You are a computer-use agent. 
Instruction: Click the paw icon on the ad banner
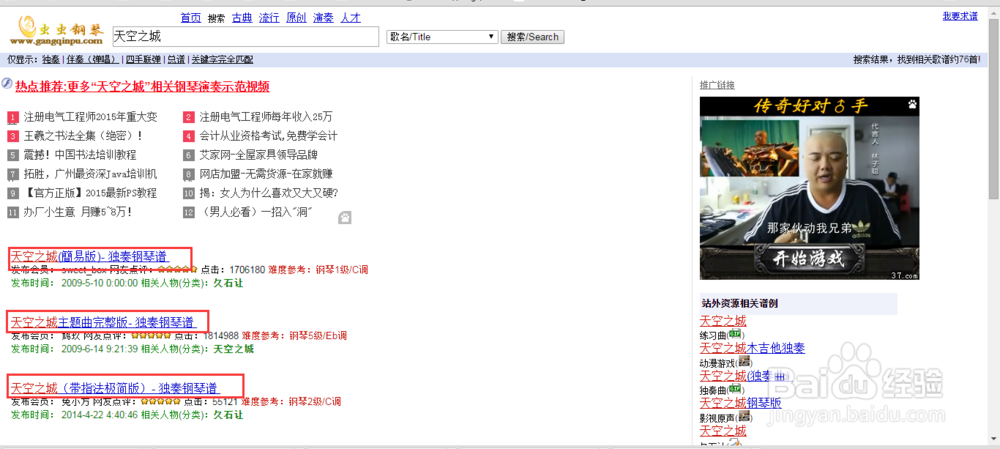(x=912, y=104)
